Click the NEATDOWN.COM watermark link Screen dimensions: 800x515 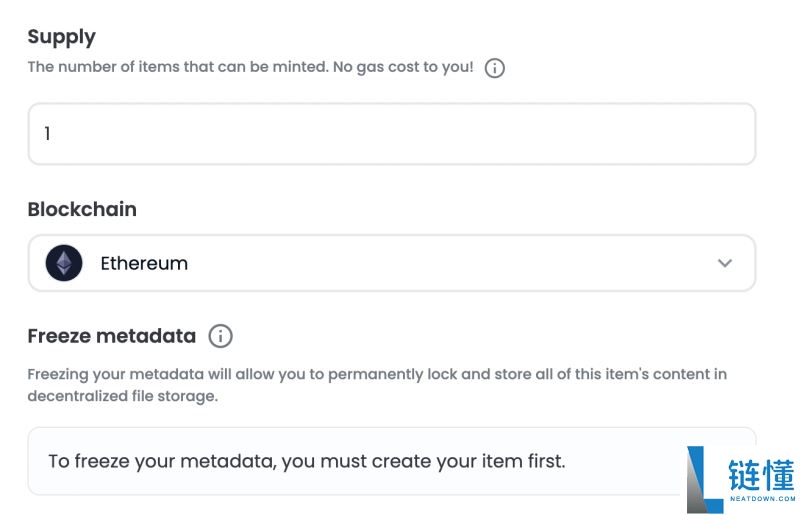click(762, 499)
